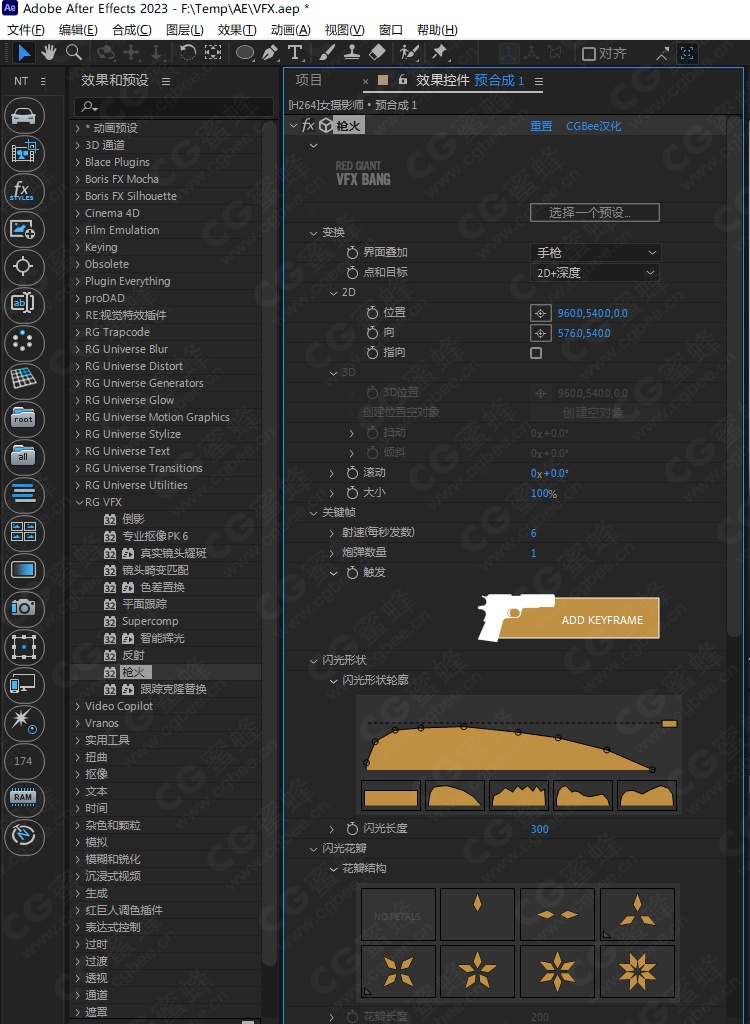Click the effects search input field
Screen dimensions: 750x1024
pos(174,106)
